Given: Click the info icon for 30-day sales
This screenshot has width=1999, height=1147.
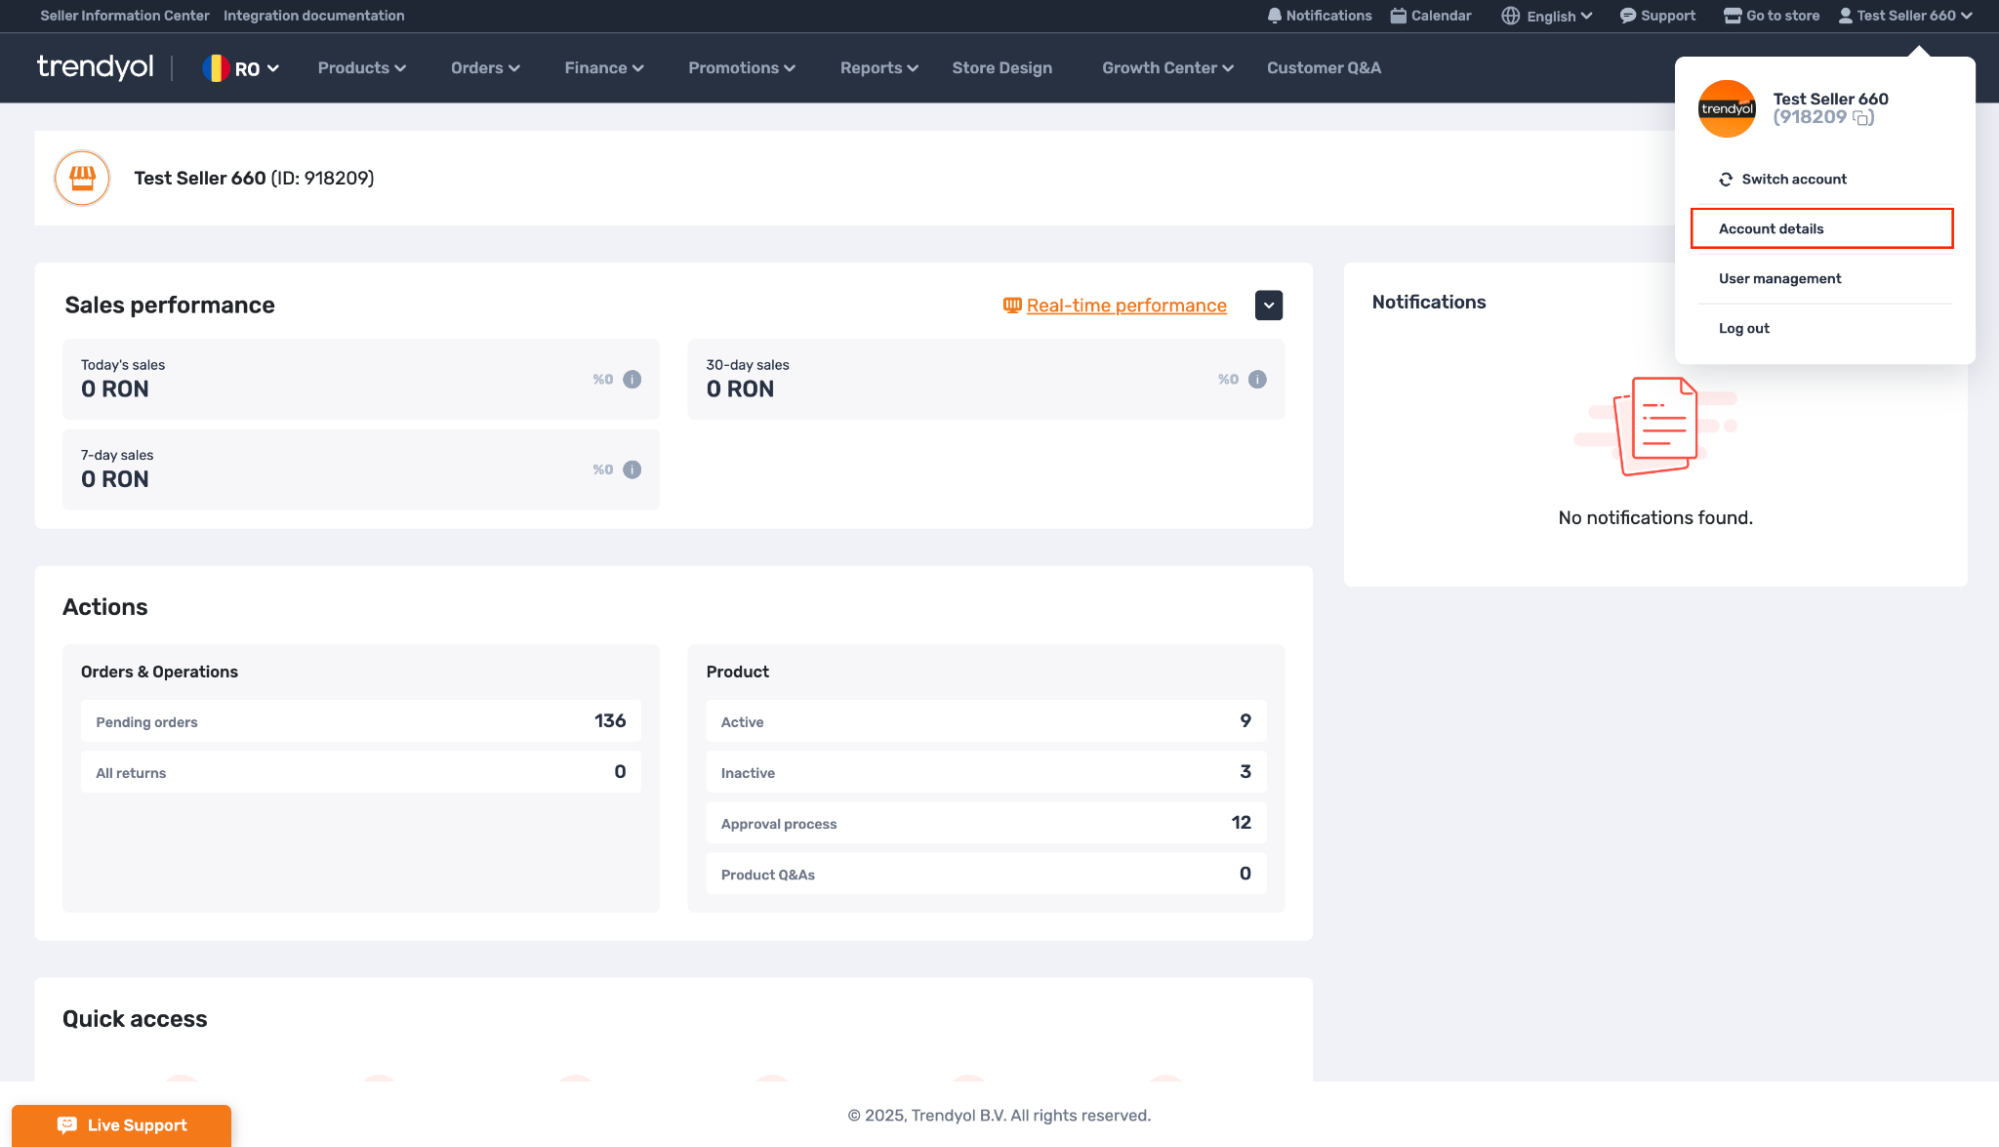Looking at the screenshot, I should (1257, 379).
